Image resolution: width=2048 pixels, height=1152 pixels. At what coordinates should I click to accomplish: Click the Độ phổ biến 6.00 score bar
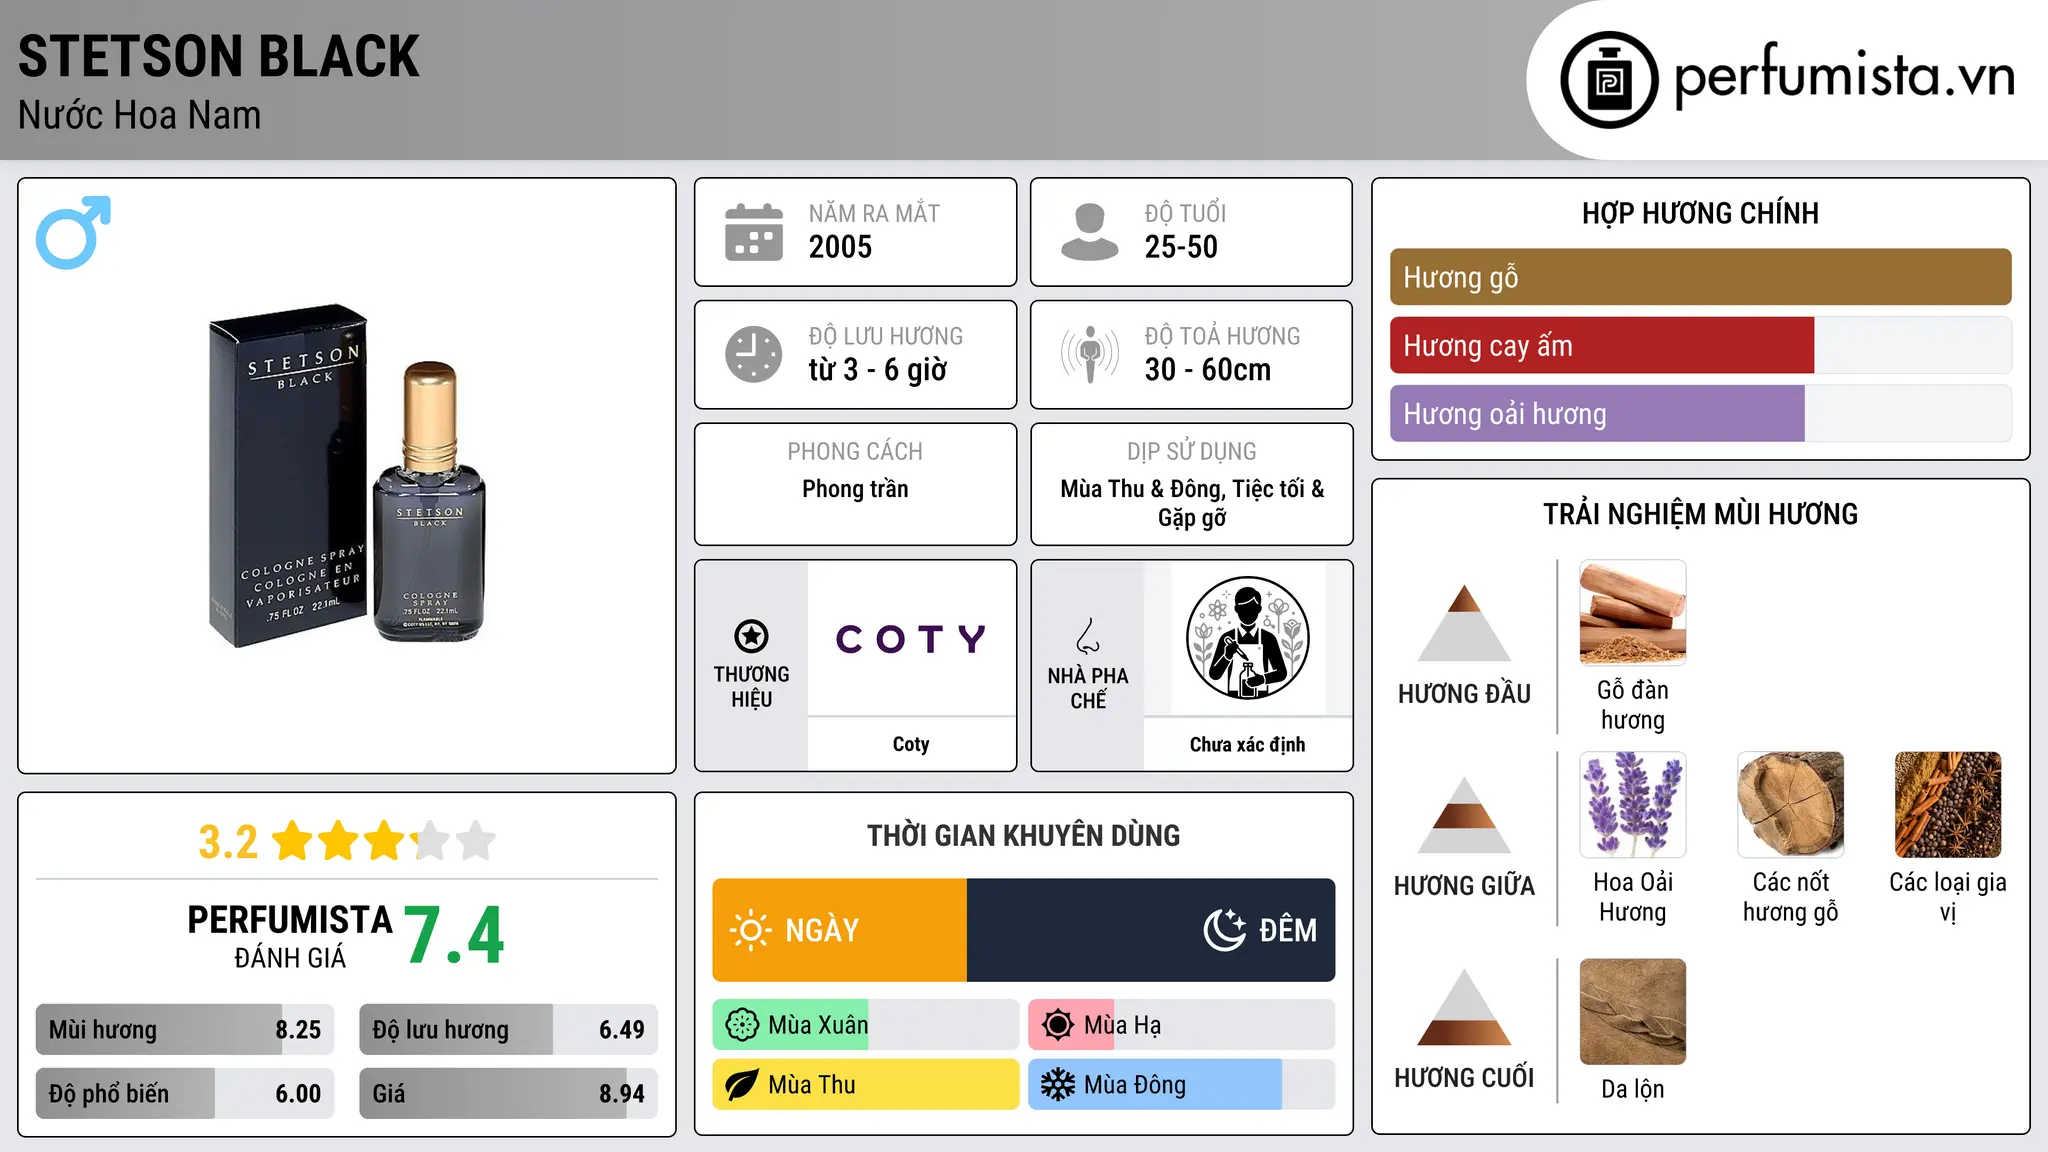point(185,1094)
